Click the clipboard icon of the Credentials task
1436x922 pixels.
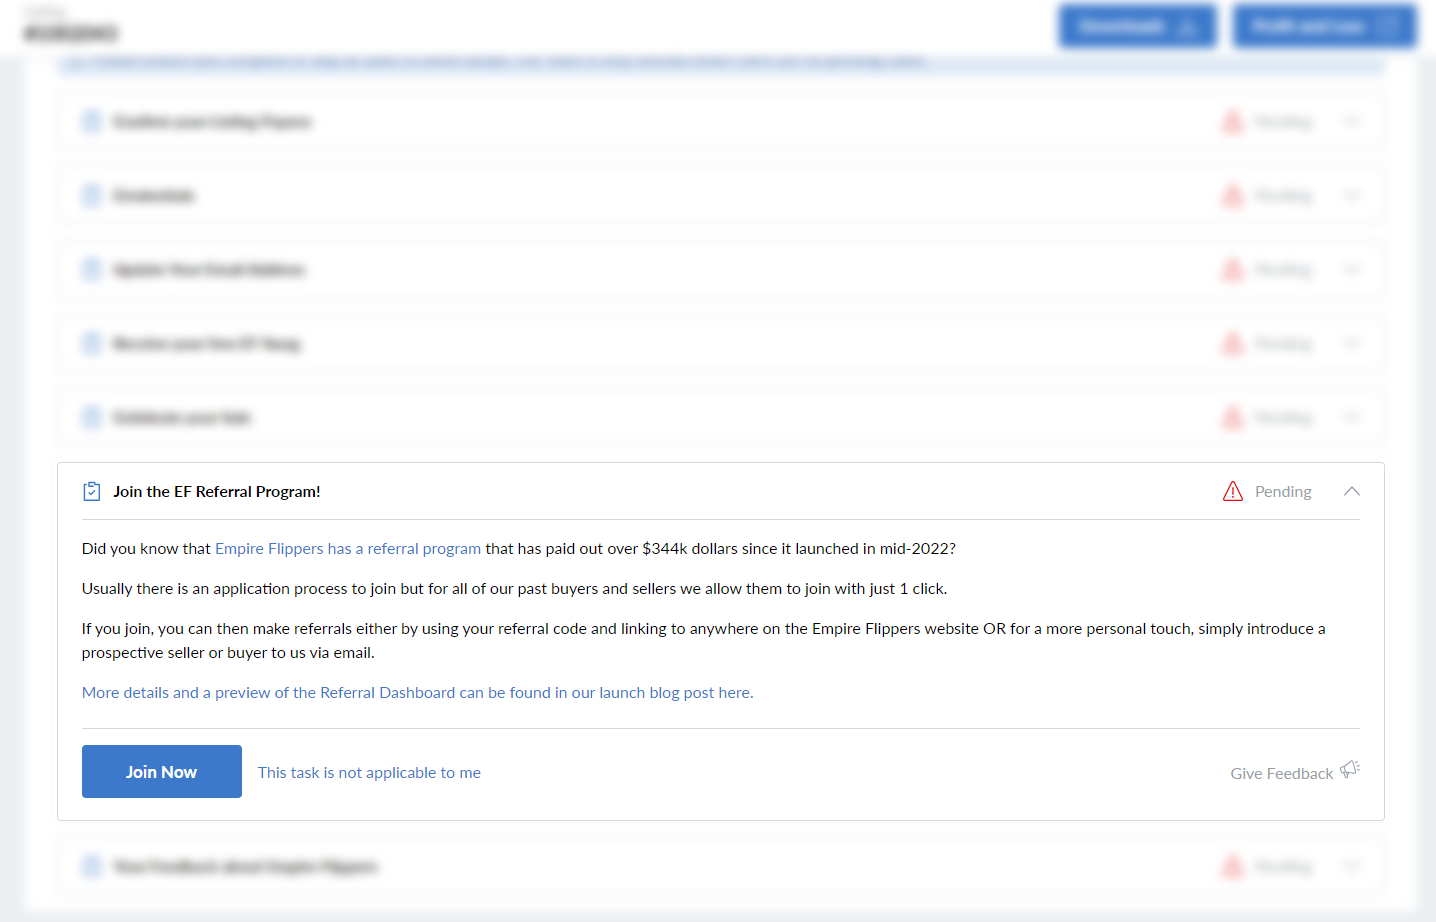tap(92, 196)
